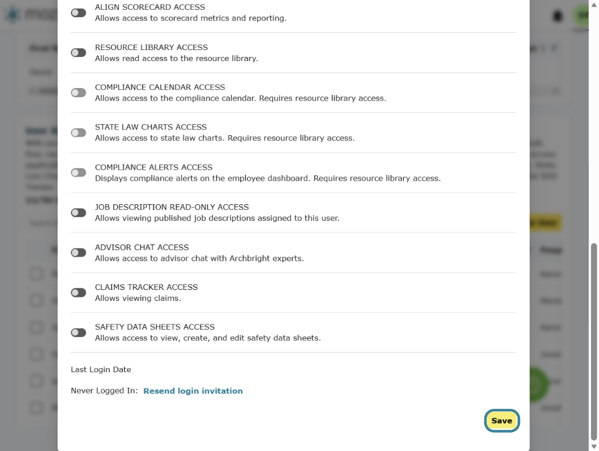Viewport: 599px width, 451px height.
Task: Click the yellow Save button
Action: (x=502, y=421)
